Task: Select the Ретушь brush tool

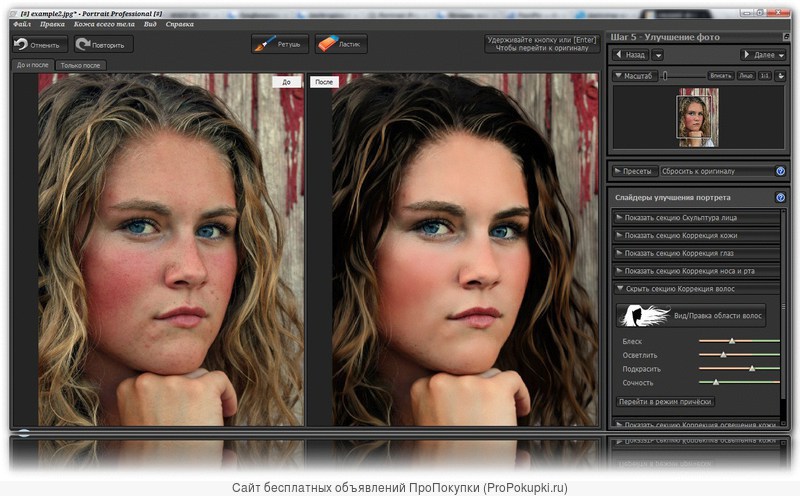Action: [x=280, y=44]
